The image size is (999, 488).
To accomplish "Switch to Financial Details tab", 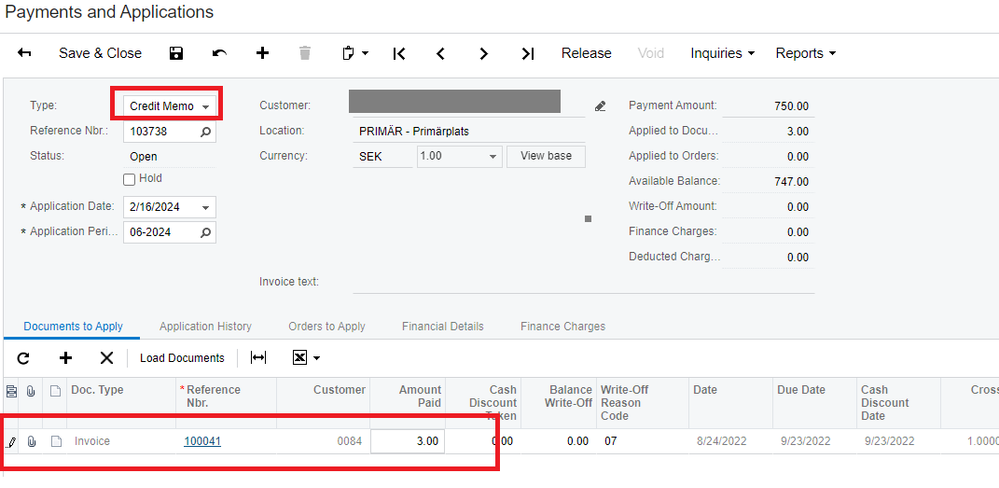I will click(x=443, y=326).
